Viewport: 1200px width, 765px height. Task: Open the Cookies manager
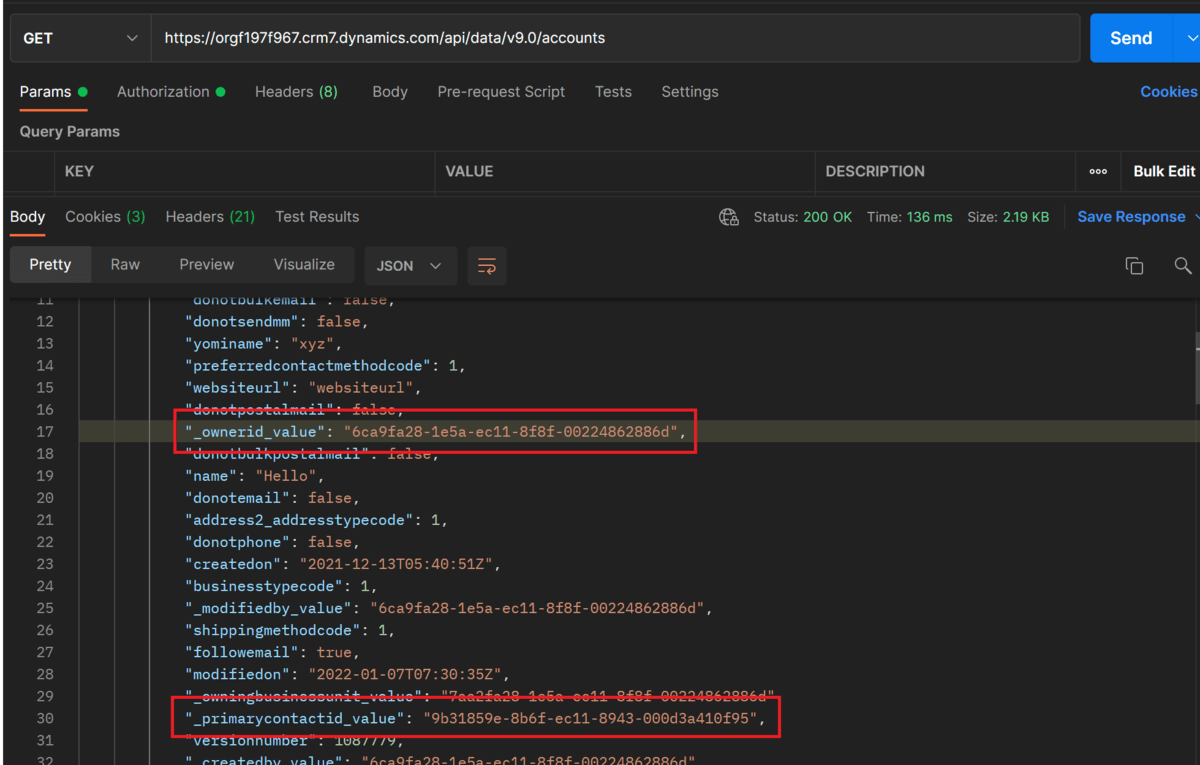pos(1168,91)
